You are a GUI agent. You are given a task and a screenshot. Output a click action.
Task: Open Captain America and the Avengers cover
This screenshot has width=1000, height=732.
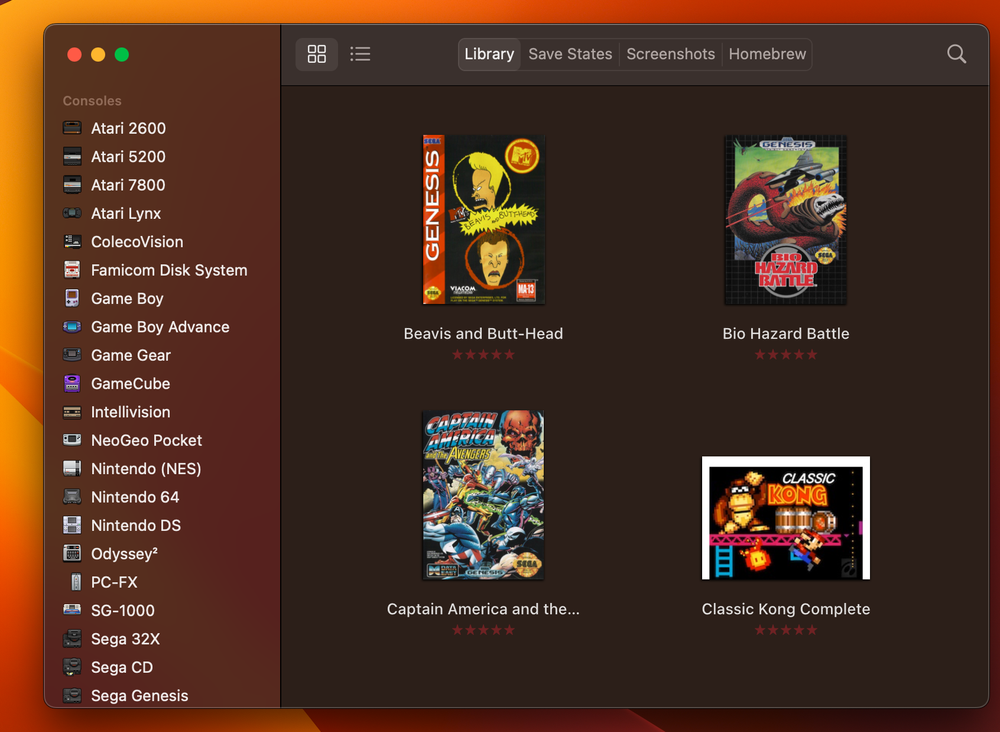point(483,495)
